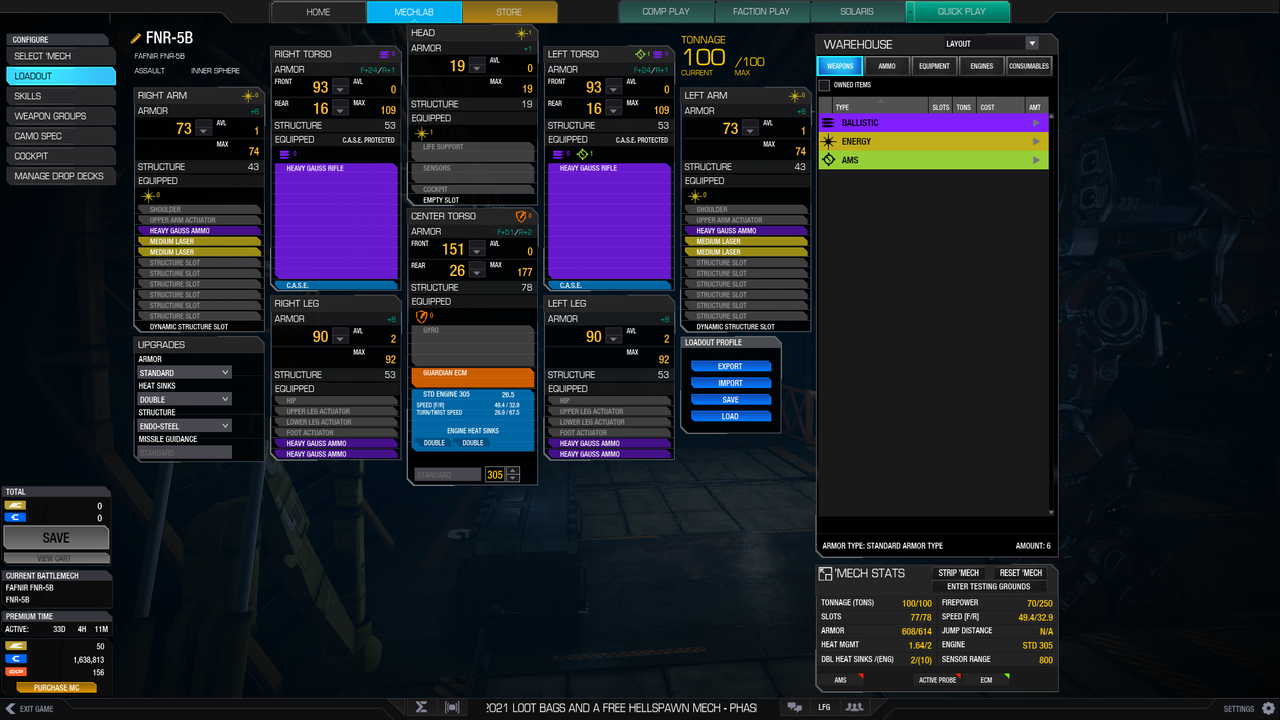Click the settings gear icon
Viewport: 1280px width, 720px height.
1268,708
